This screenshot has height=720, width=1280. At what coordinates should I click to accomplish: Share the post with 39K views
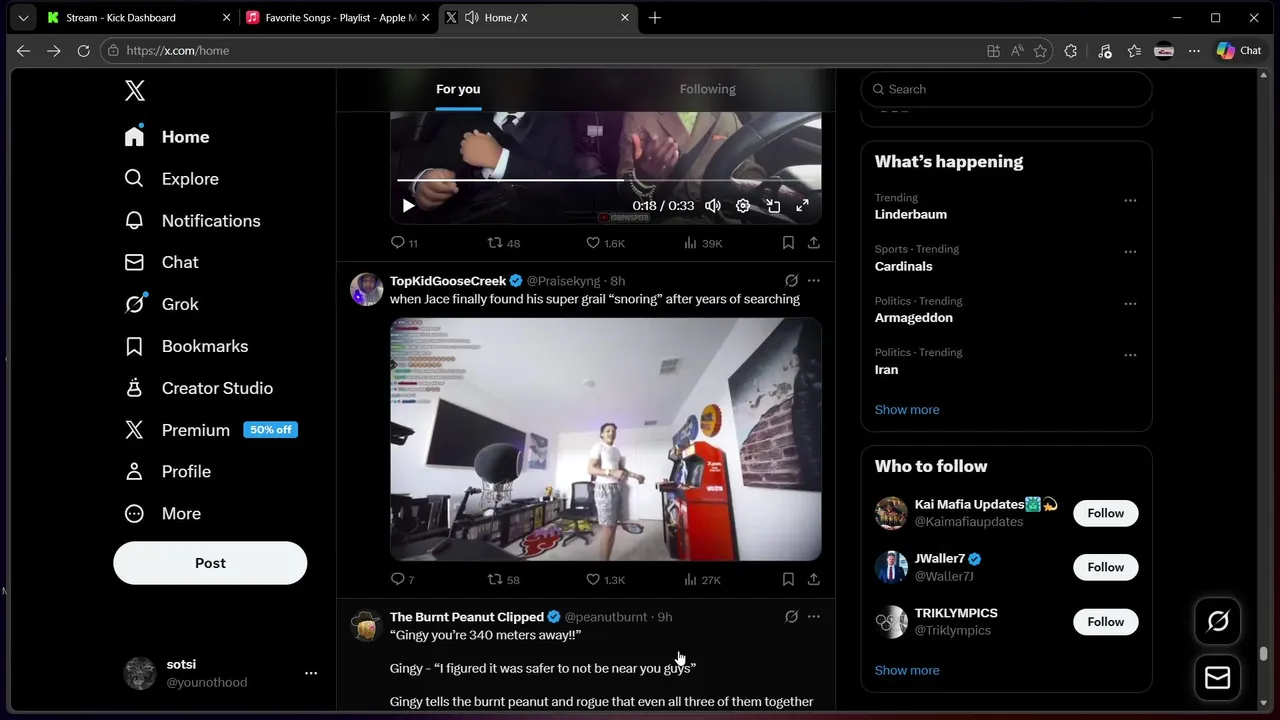click(814, 243)
